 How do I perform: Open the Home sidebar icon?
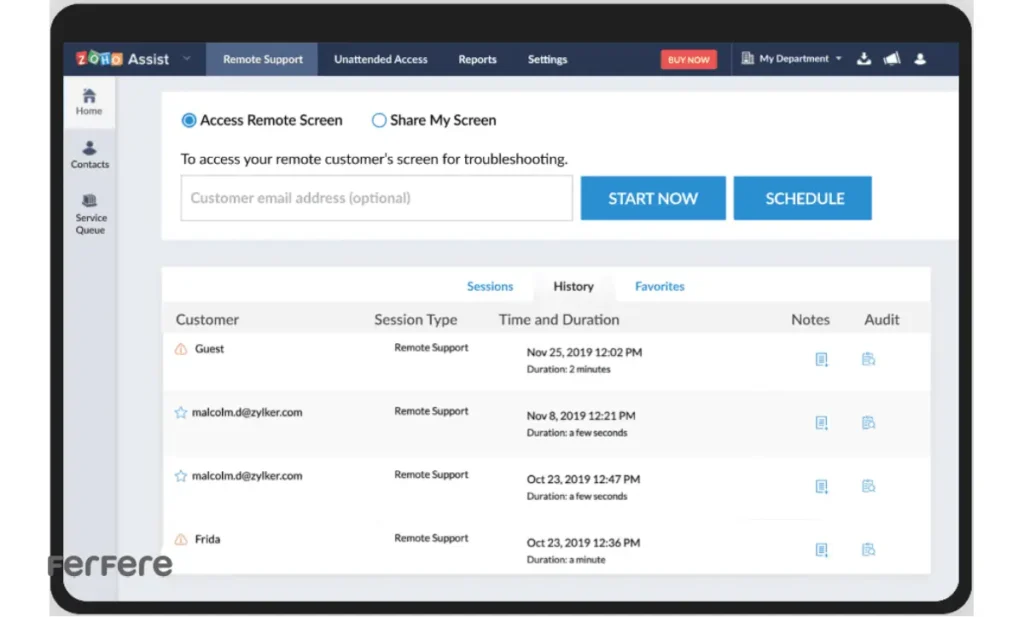(89, 101)
